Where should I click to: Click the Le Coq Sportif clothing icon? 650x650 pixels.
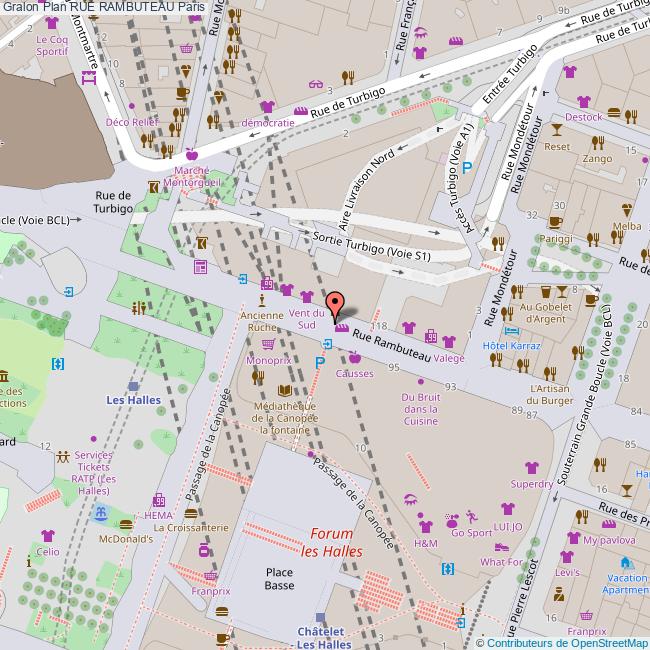click(x=50, y=26)
